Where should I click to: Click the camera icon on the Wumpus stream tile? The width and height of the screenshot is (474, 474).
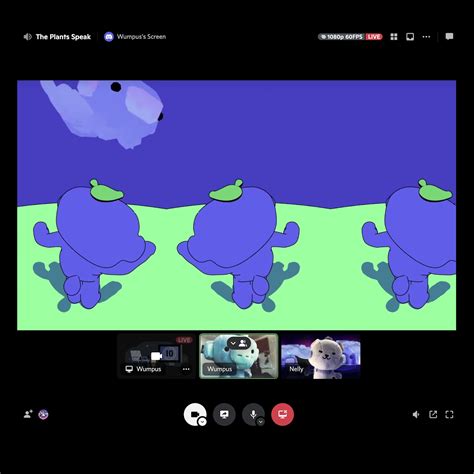click(x=156, y=356)
